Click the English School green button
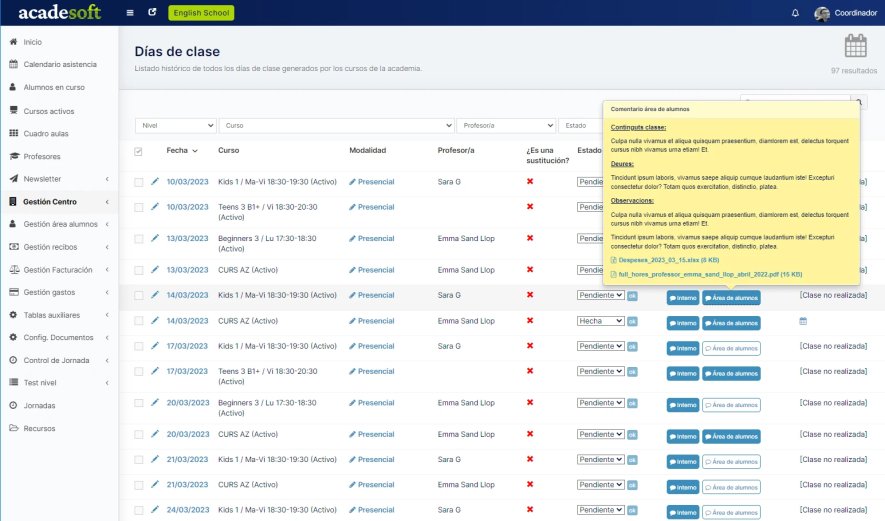 201,12
